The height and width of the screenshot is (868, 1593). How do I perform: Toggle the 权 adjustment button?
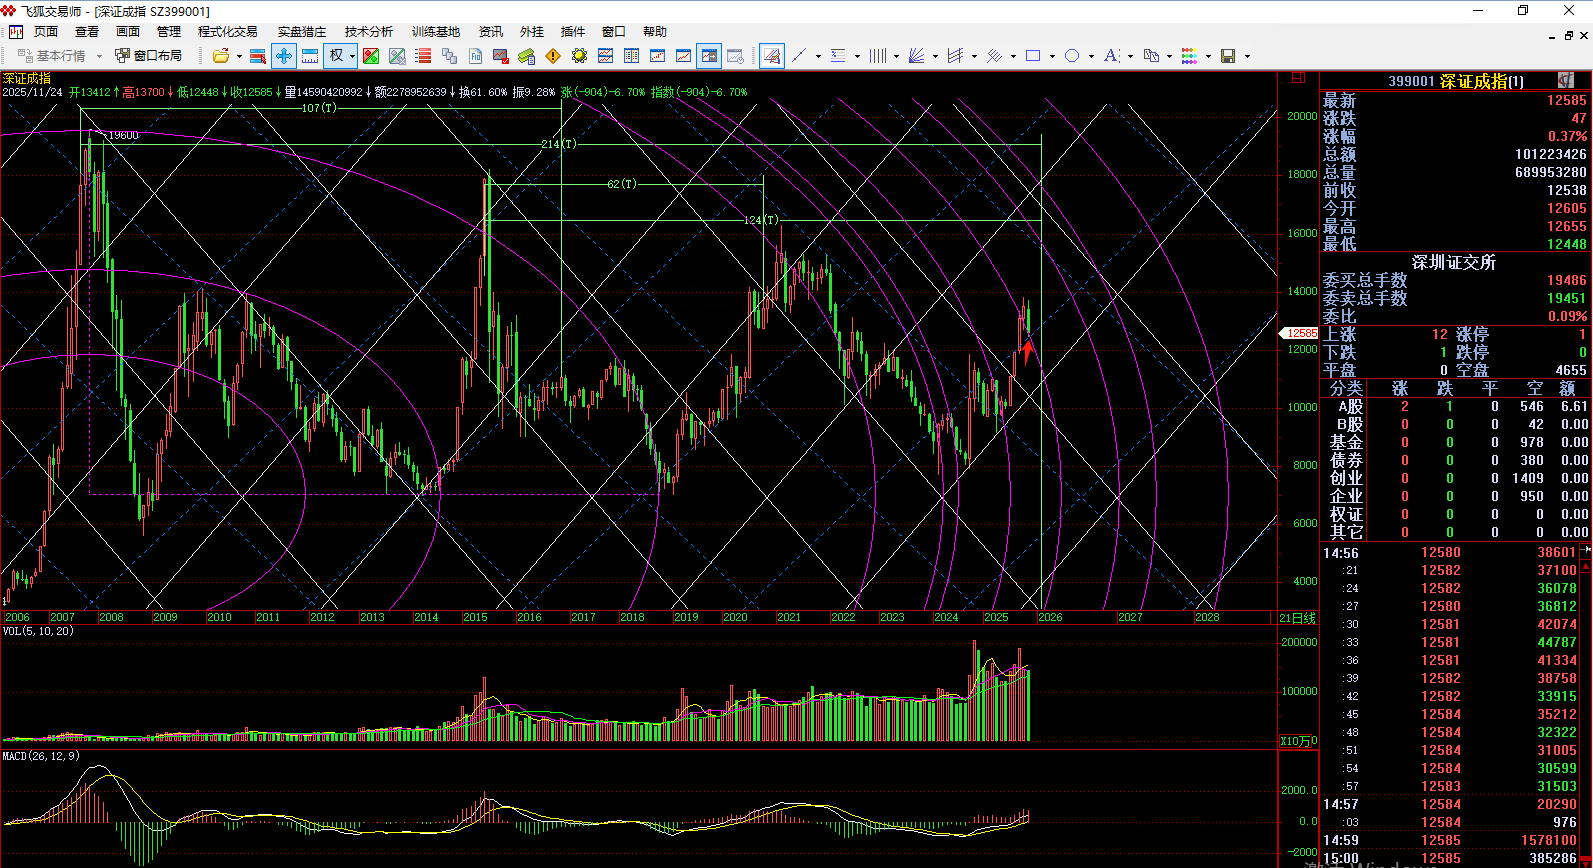[336, 56]
